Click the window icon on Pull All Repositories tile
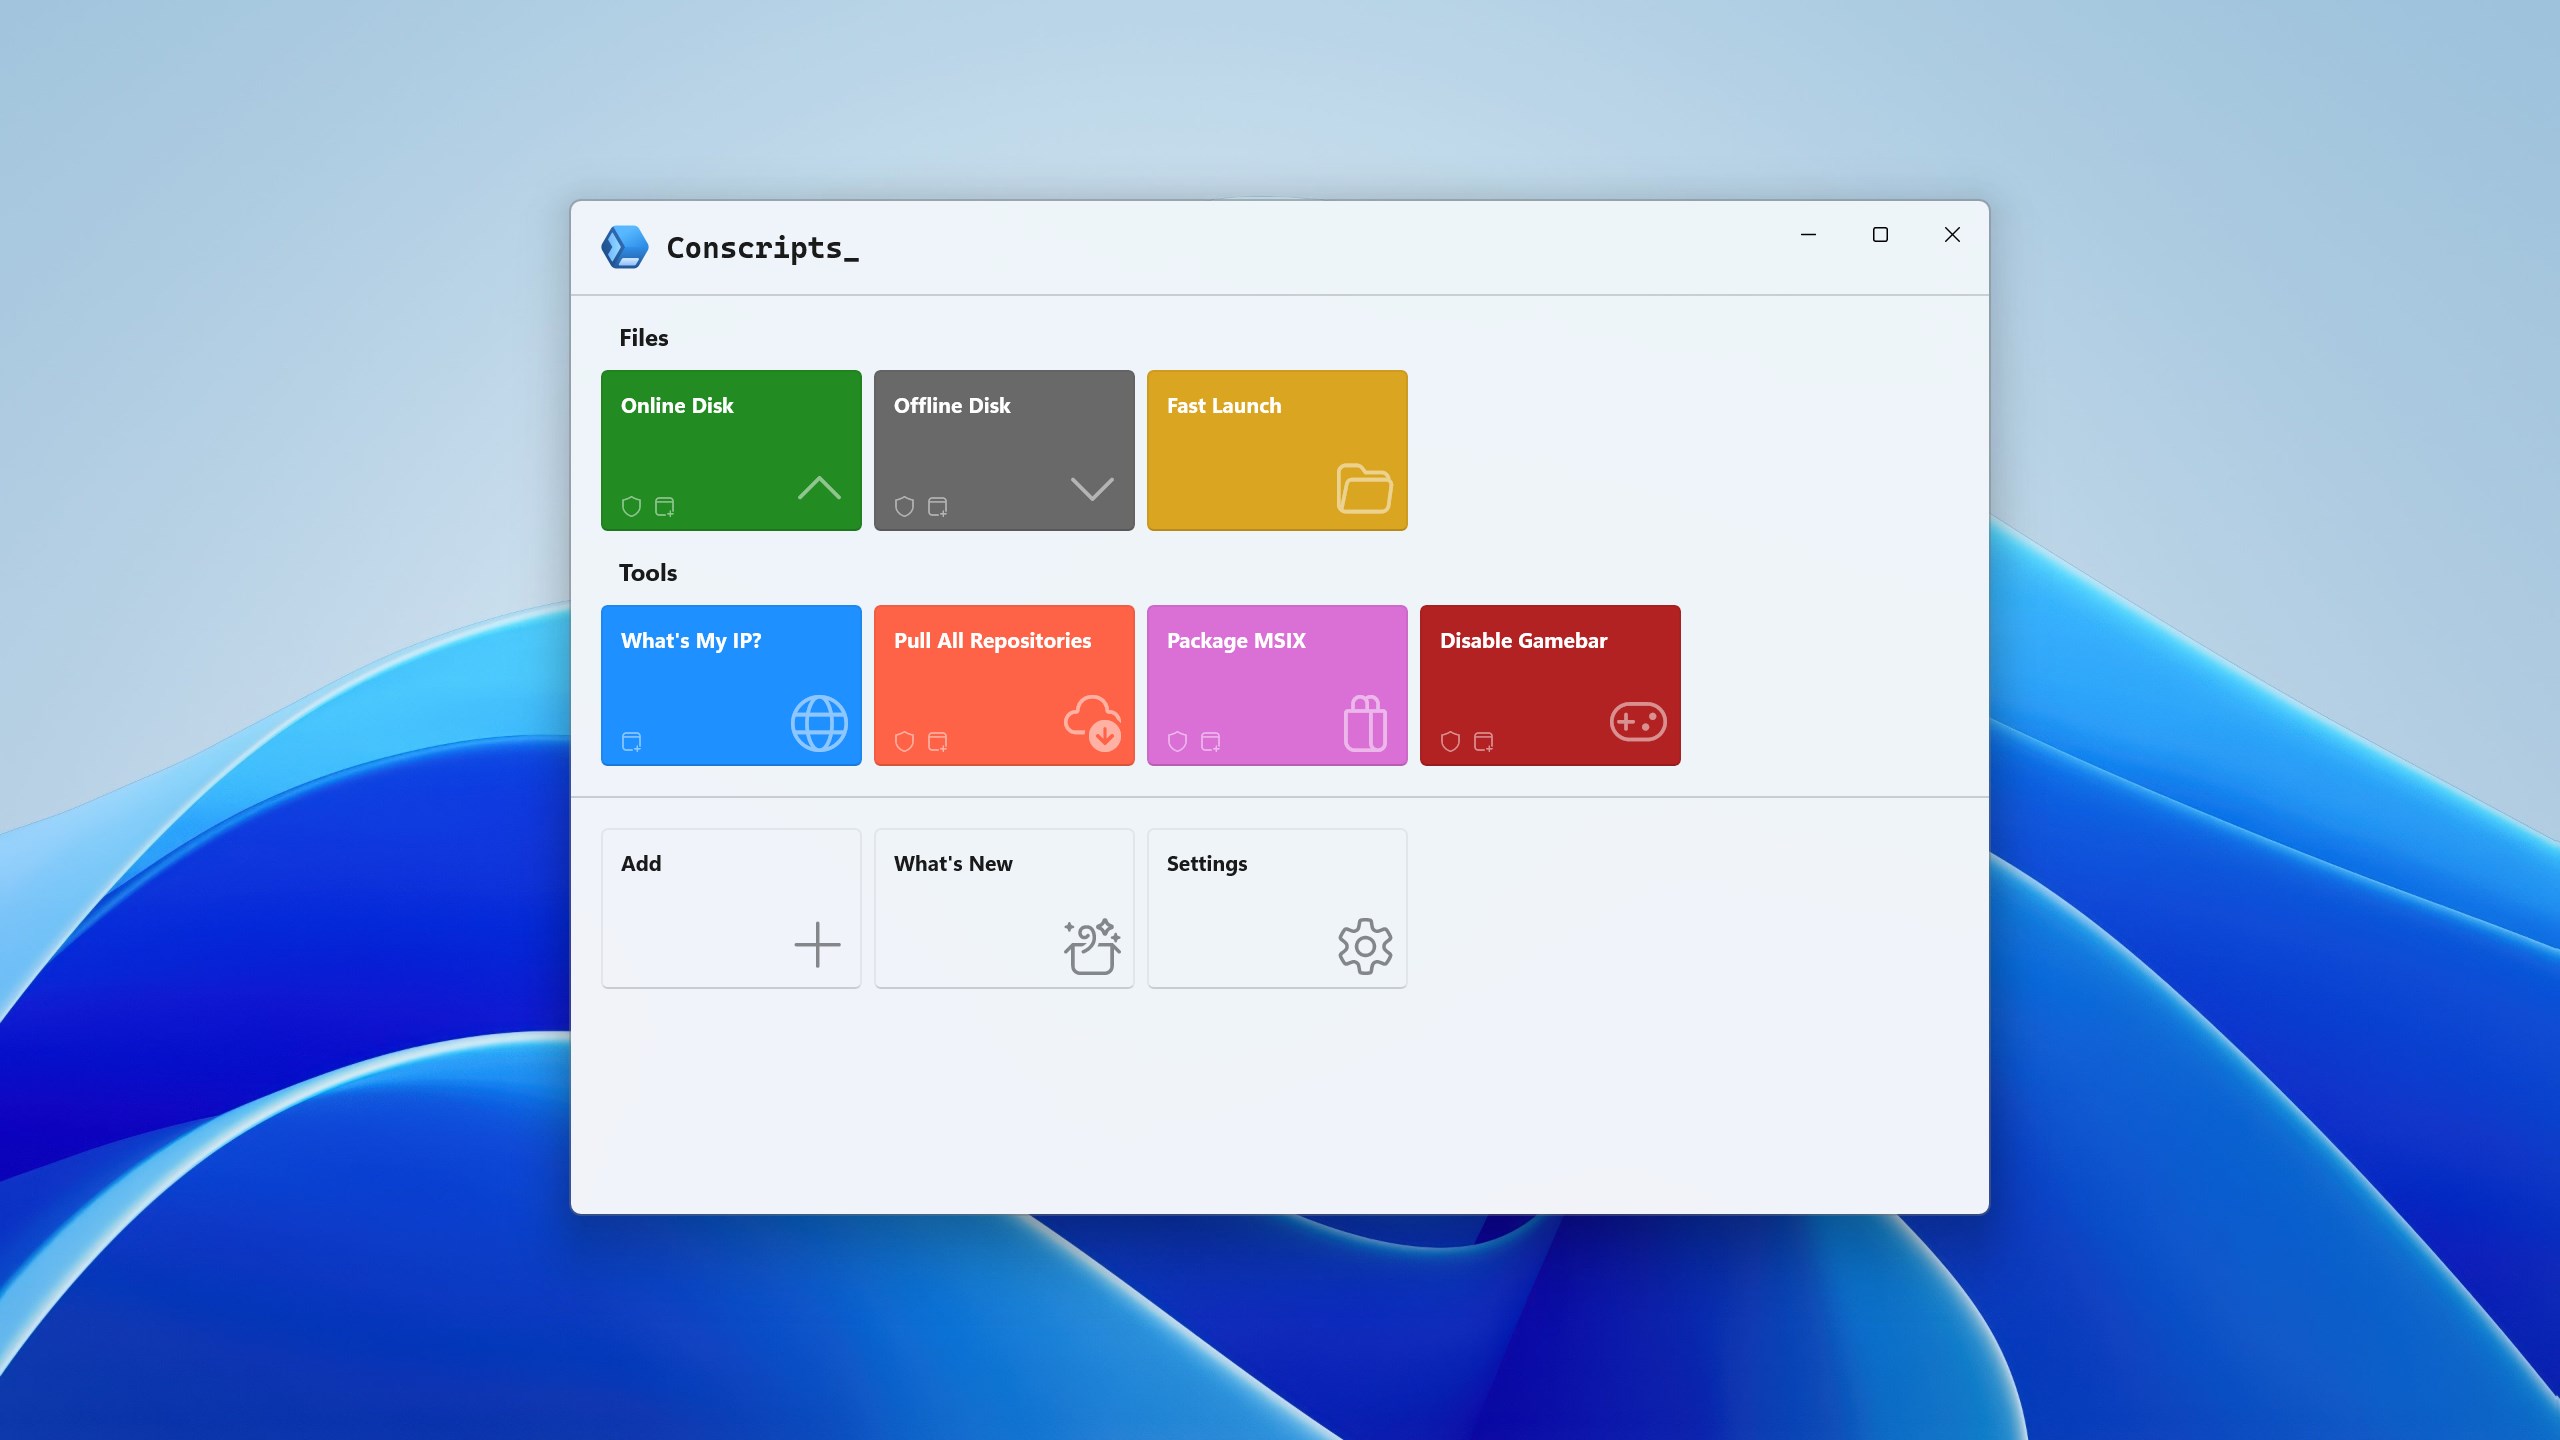Screen dimensions: 2560x1440 pos(937,741)
